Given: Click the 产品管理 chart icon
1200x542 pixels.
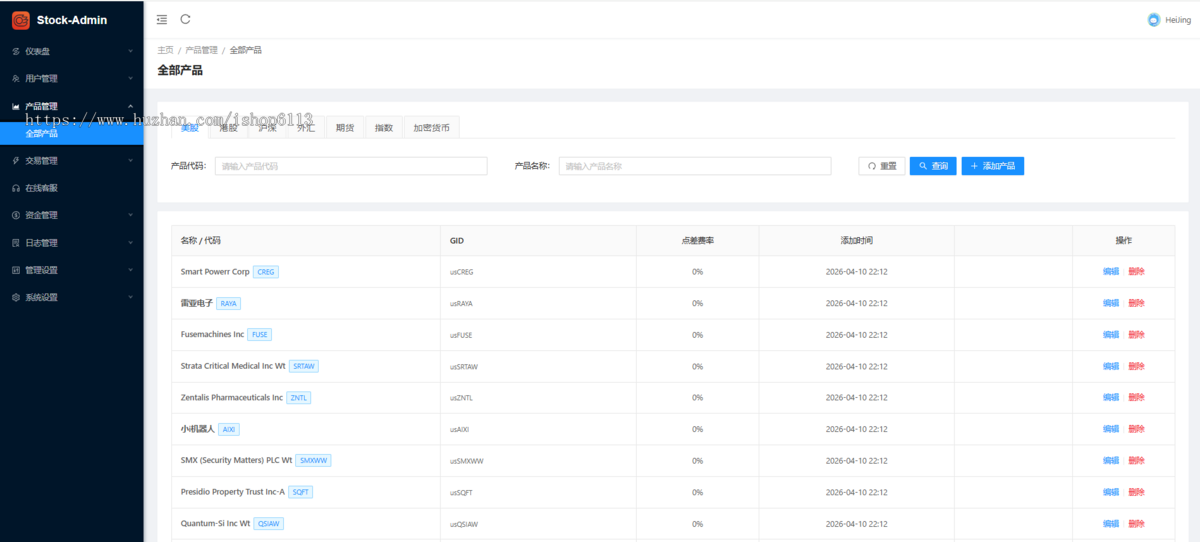Looking at the screenshot, I should tap(16, 106).
